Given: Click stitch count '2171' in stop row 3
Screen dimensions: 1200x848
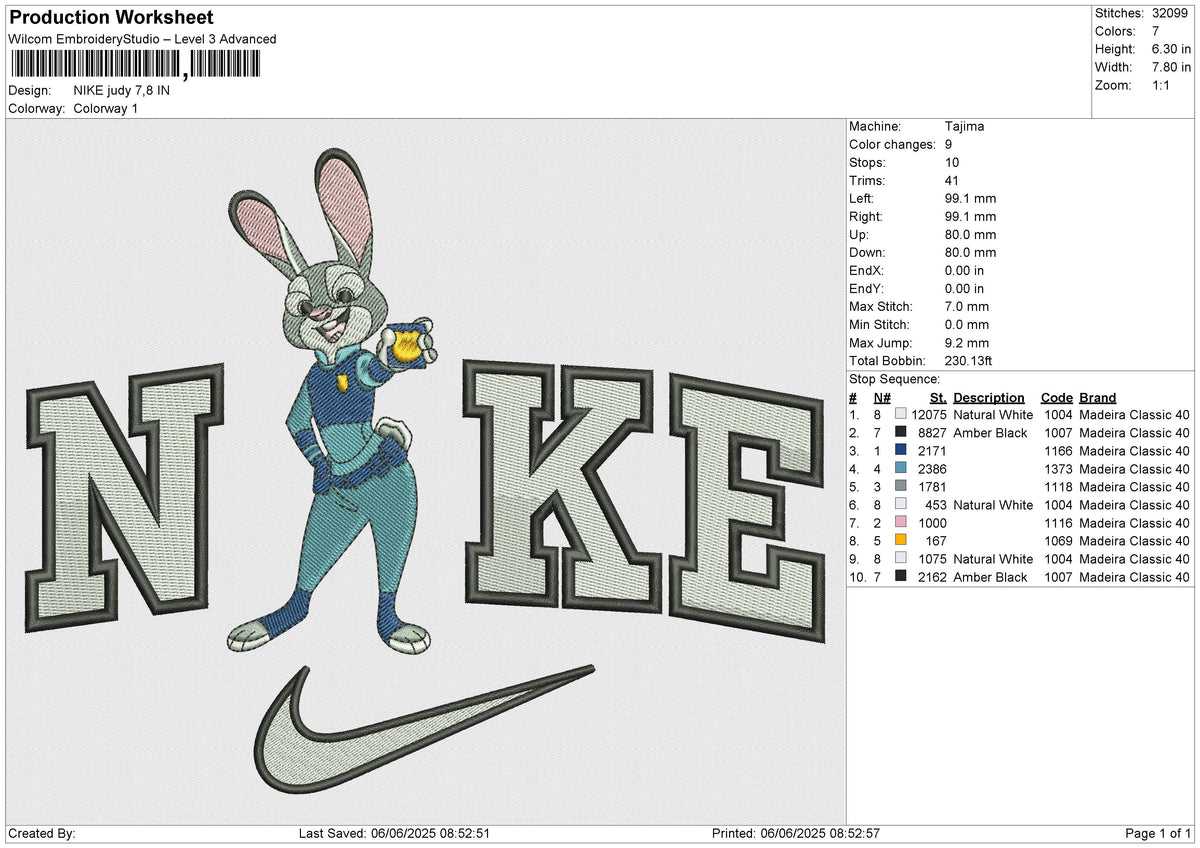Looking at the screenshot, I should 932,451.
